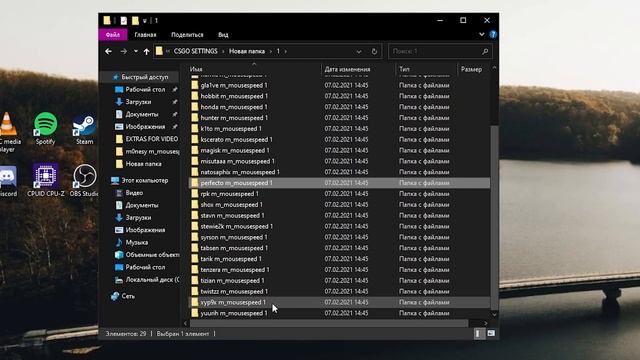Viewport: 640px width, 360px height.
Task: Open Новая папка in the sidebar
Action: pos(139,164)
